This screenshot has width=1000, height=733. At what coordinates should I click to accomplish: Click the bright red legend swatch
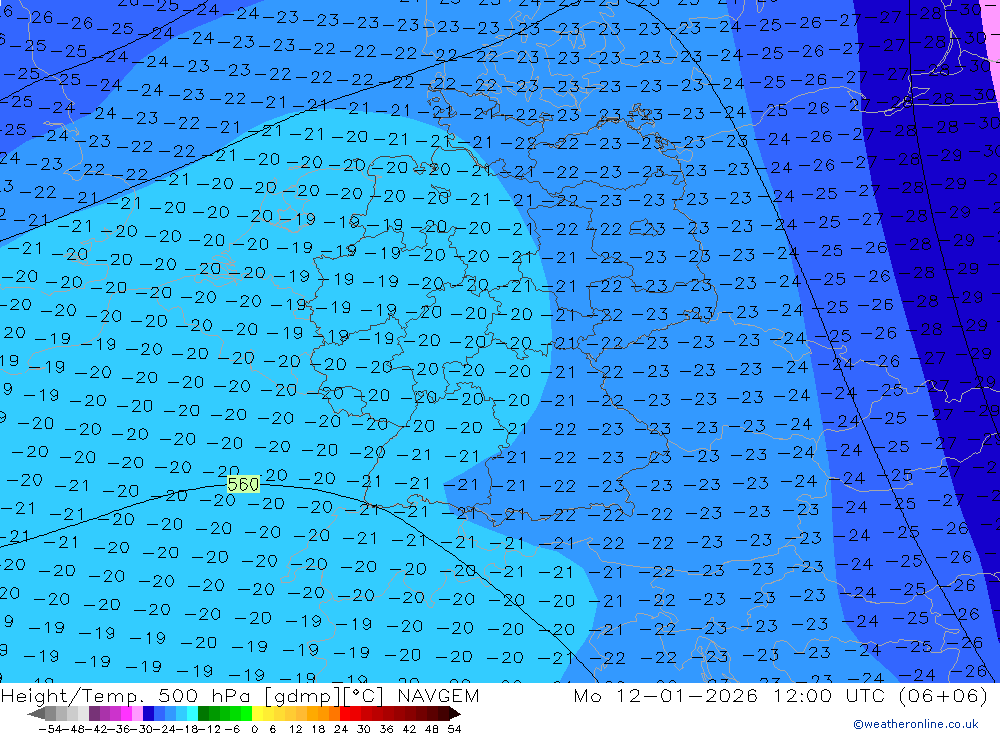pyautogui.click(x=347, y=713)
